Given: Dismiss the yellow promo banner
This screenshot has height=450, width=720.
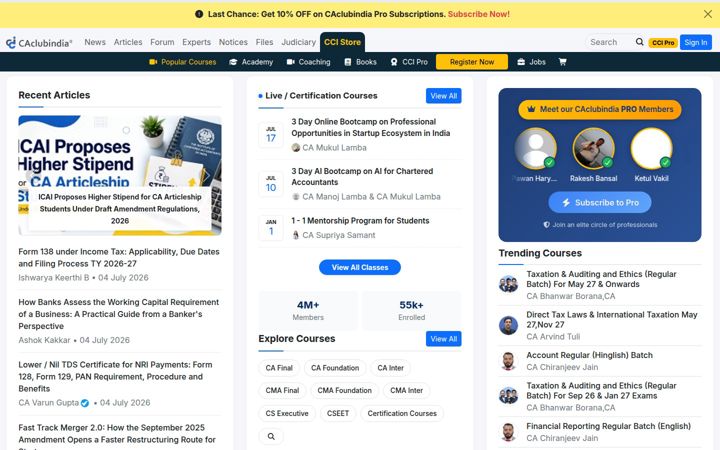Looking at the screenshot, I should click(x=708, y=14).
